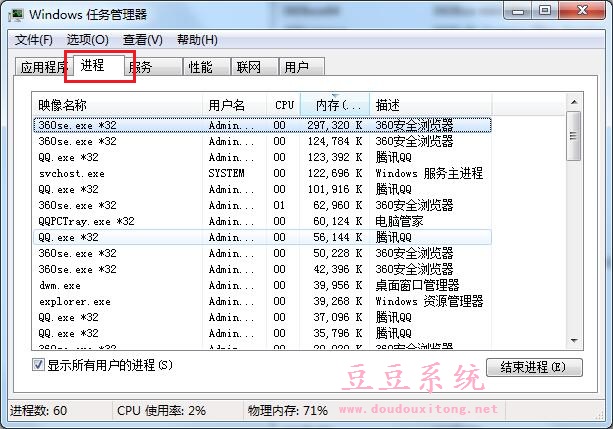Sort by 描述 column header

click(x=430, y=105)
